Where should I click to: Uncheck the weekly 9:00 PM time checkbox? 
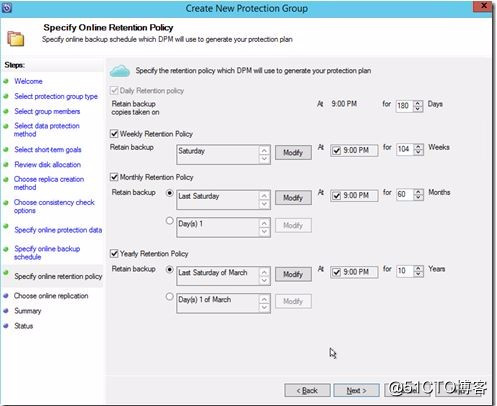tap(337, 151)
